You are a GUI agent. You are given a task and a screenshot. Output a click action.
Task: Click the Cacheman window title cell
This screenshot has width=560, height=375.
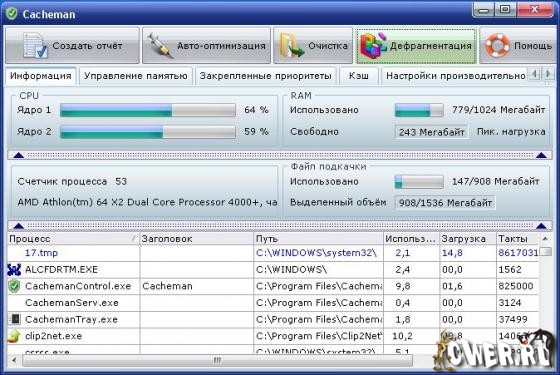(x=196, y=286)
